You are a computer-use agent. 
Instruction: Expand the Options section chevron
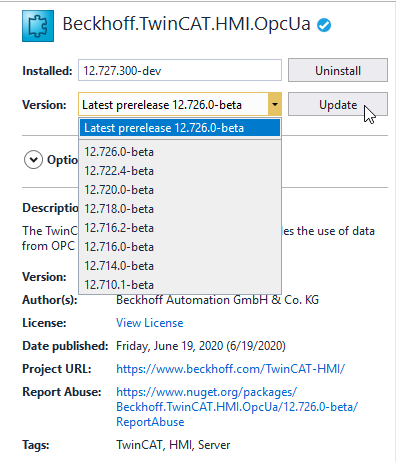[x=33, y=160]
